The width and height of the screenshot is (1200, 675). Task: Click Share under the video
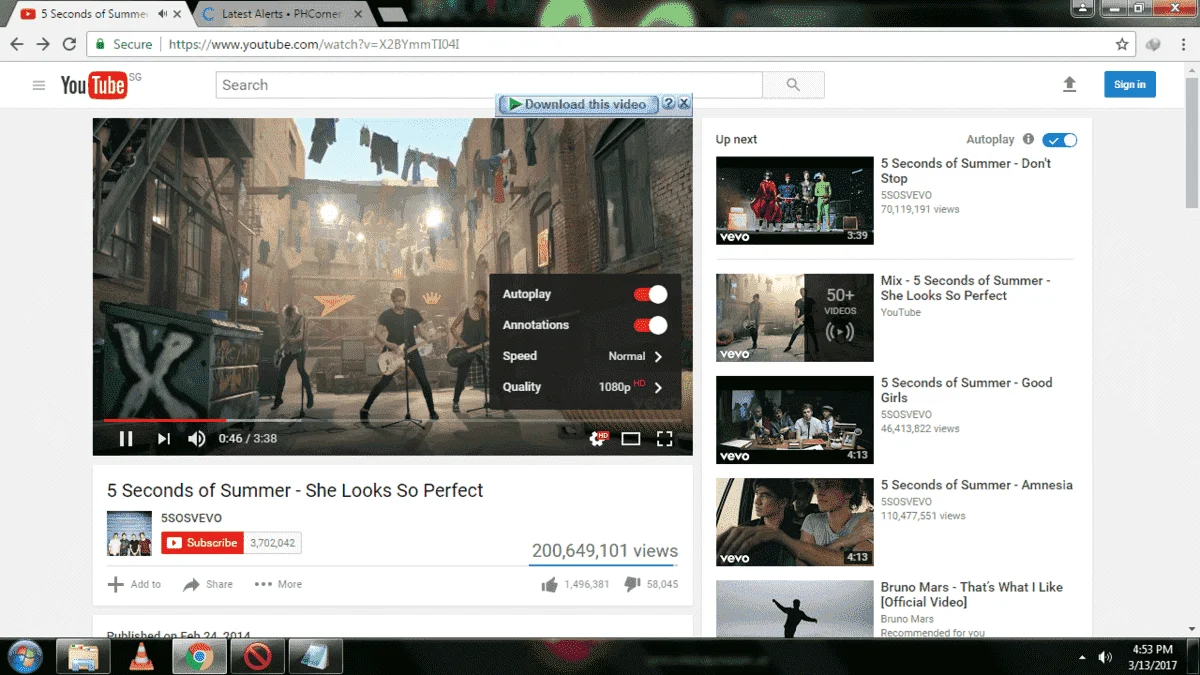[x=208, y=584]
